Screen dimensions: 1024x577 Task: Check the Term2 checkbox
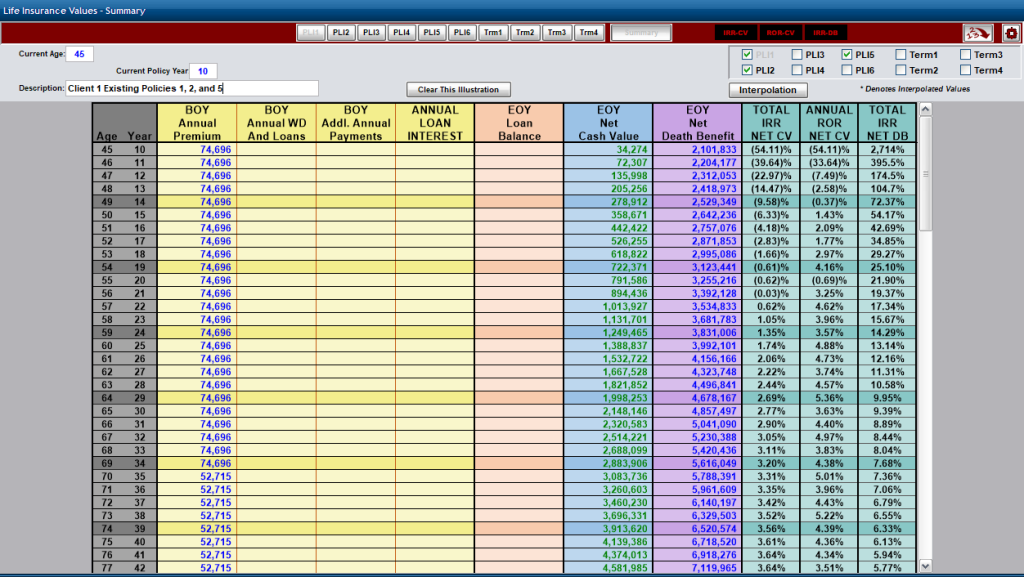click(x=901, y=70)
